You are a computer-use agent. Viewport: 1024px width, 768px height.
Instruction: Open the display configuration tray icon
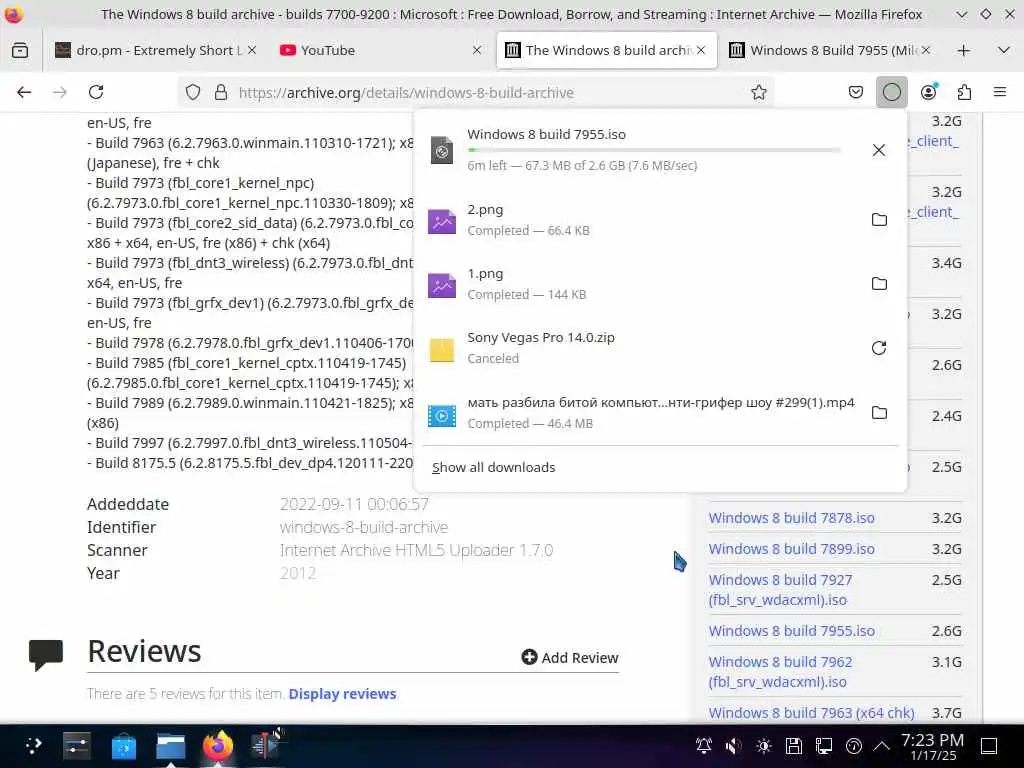[x=824, y=746]
